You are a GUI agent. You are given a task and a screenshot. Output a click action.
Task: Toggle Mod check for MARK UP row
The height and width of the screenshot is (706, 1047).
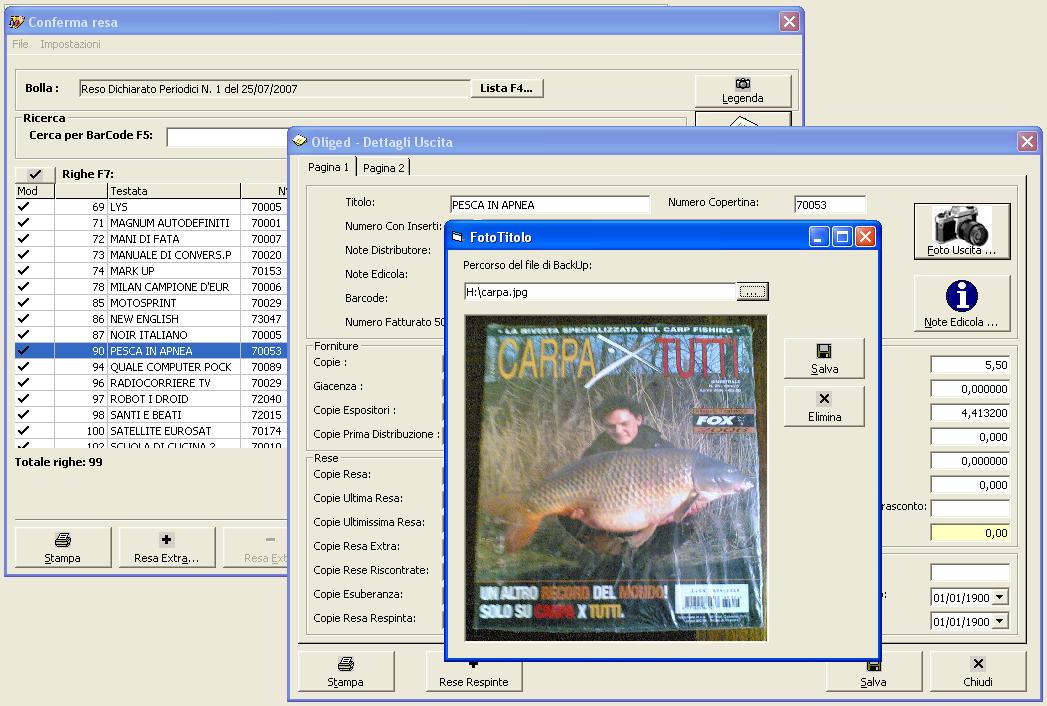(23, 271)
